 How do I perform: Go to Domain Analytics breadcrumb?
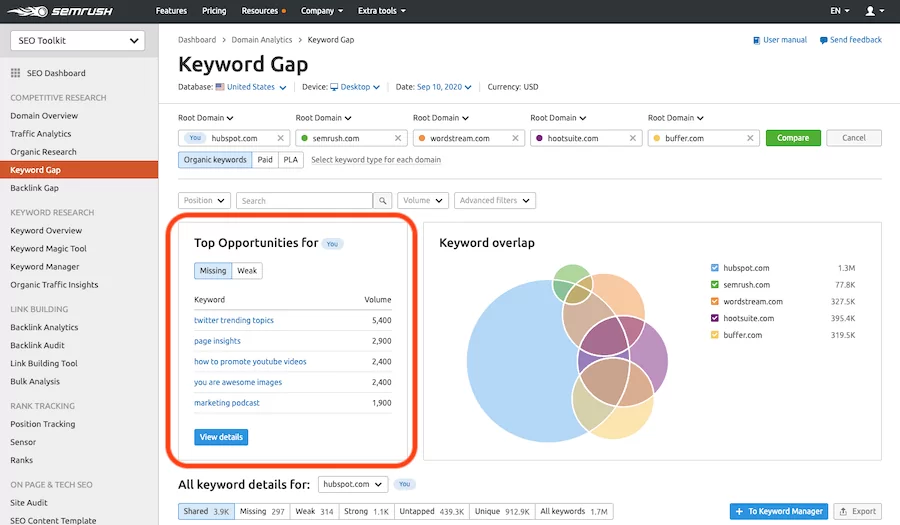(x=262, y=40)
